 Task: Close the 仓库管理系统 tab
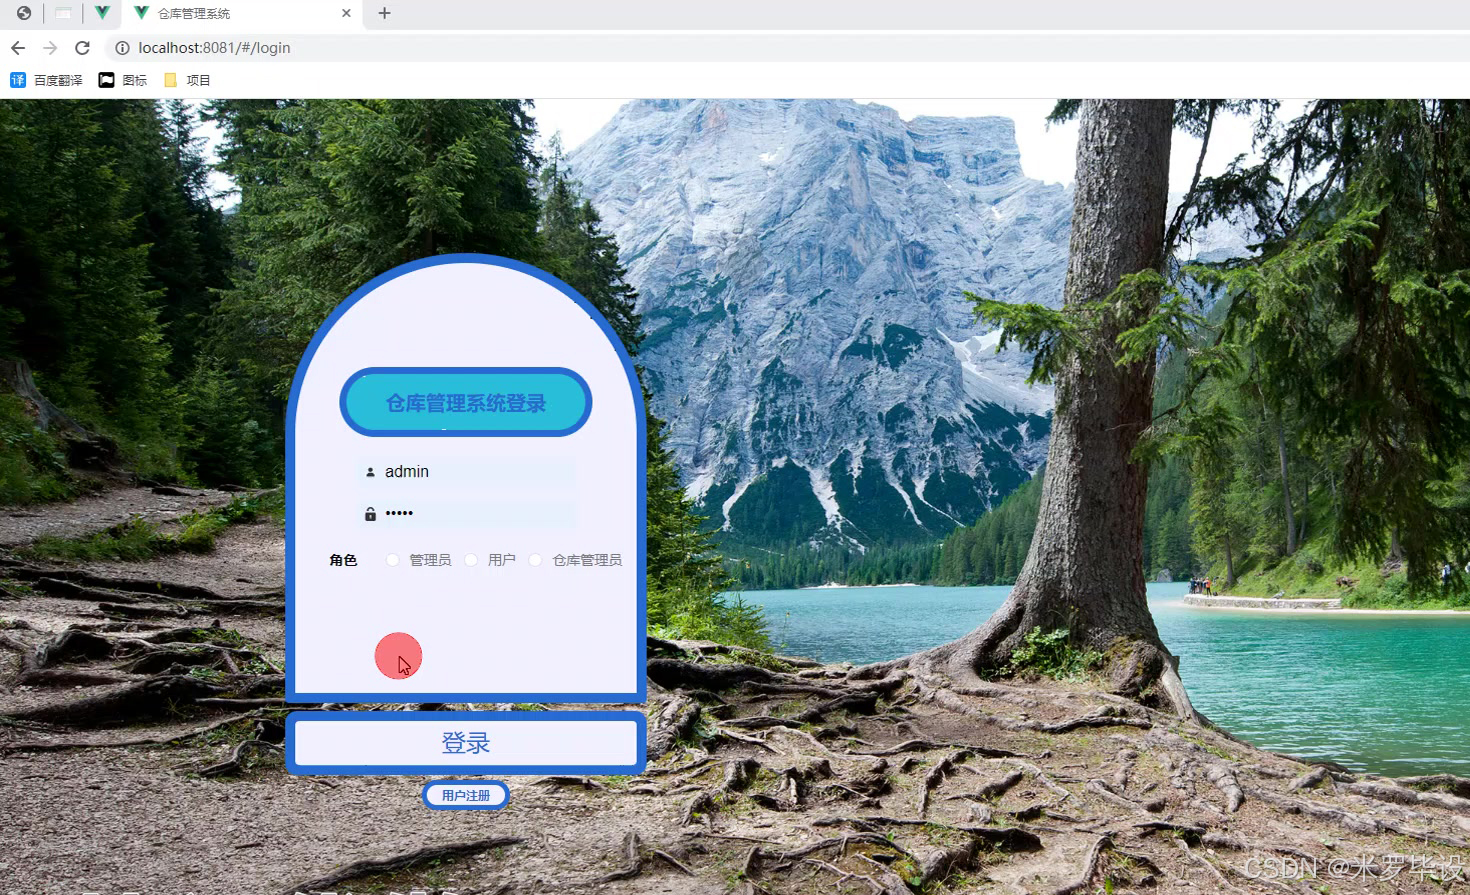(346, 13)
